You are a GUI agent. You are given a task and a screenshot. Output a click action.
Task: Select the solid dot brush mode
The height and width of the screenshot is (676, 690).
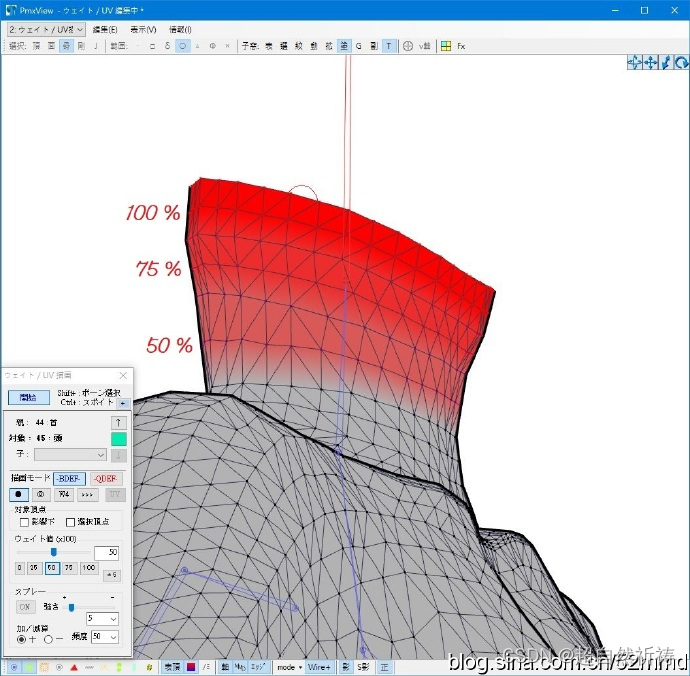coord(20,494)
